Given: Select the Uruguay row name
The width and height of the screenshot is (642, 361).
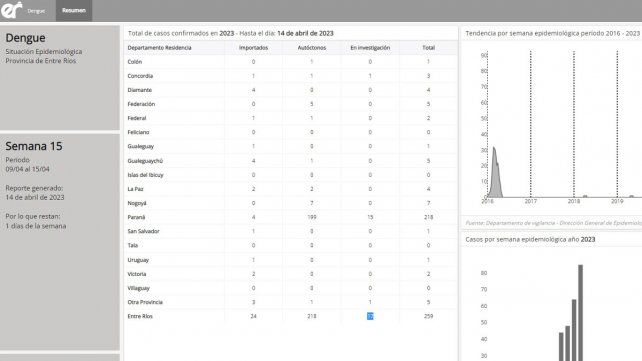Looking at the screenshot, I should click(138, 260).
